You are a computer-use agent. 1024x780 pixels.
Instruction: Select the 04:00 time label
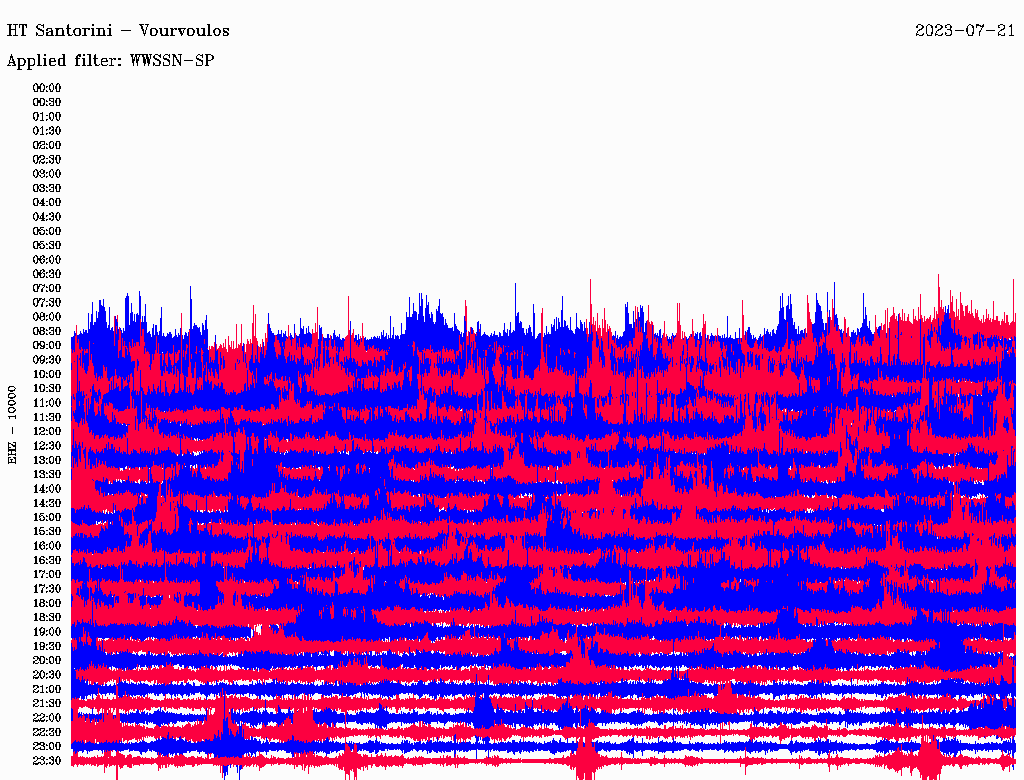click(47, 203)
